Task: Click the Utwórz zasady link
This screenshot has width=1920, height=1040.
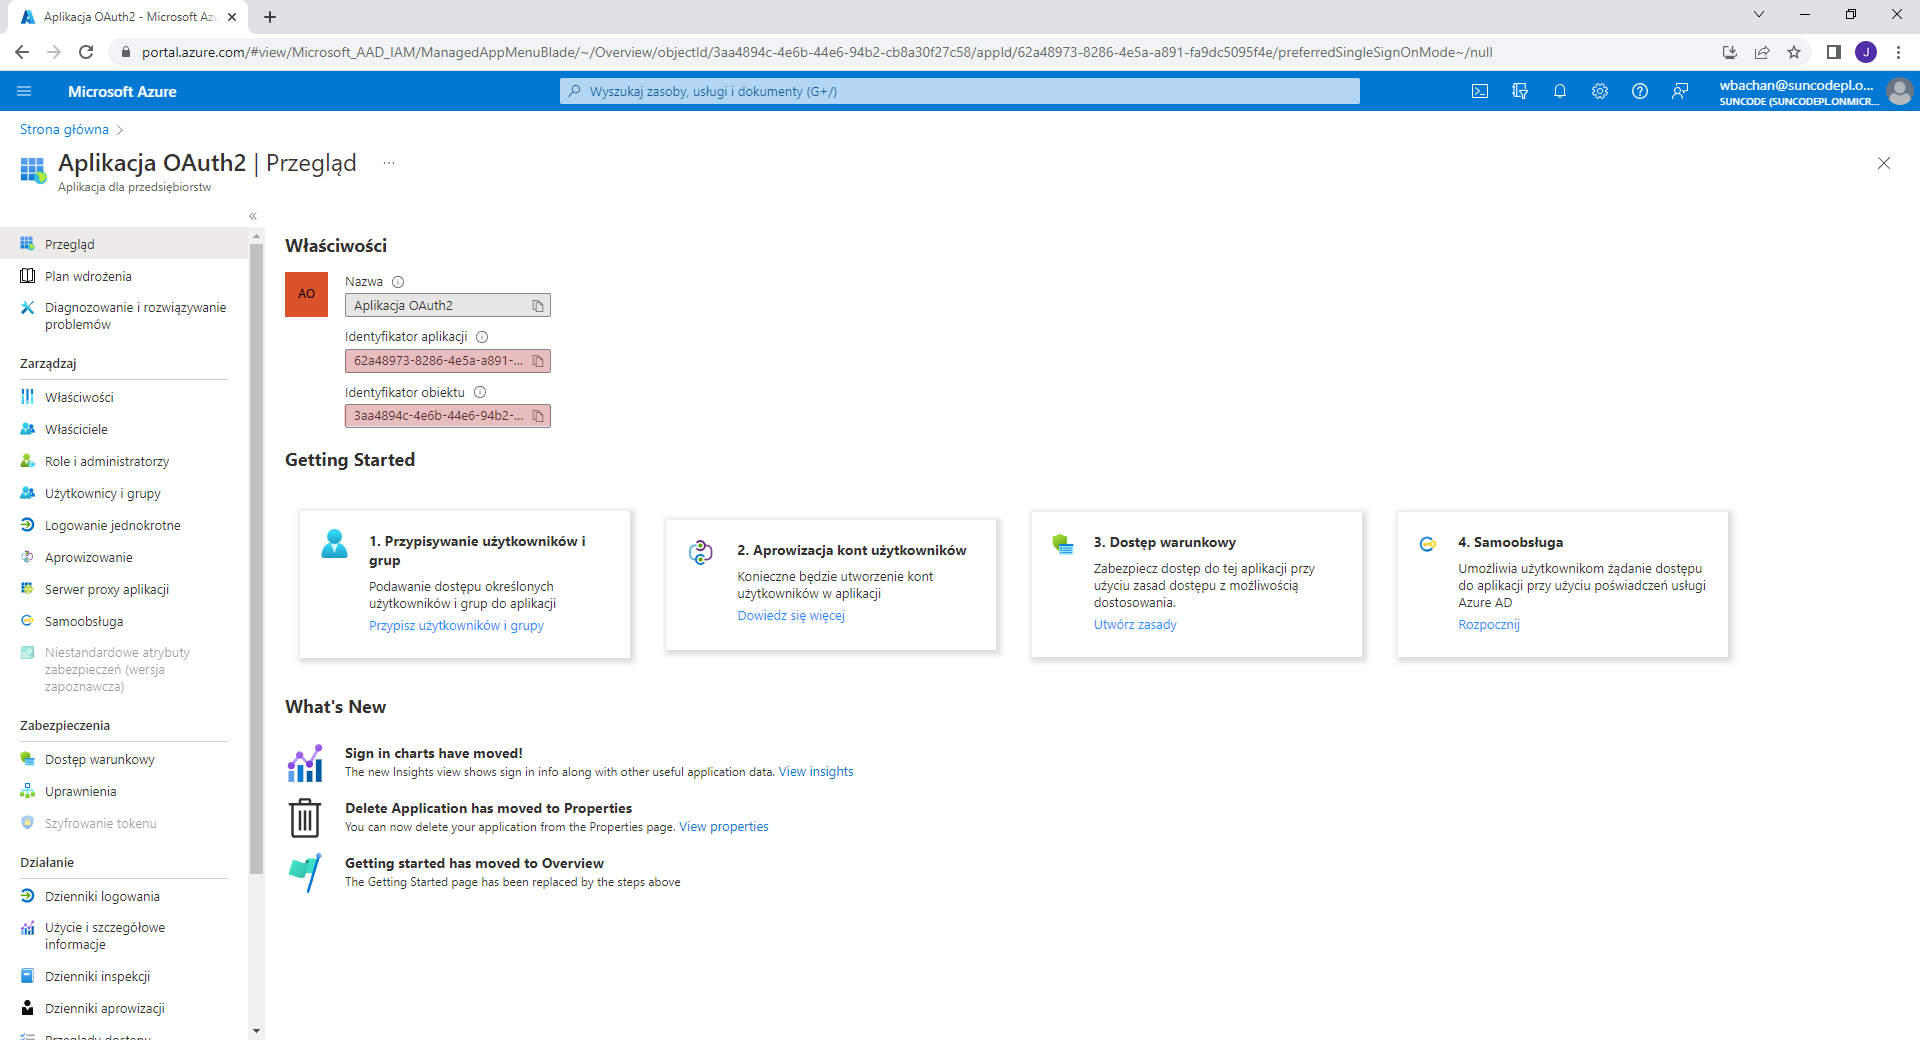Action: (1135, 625)
